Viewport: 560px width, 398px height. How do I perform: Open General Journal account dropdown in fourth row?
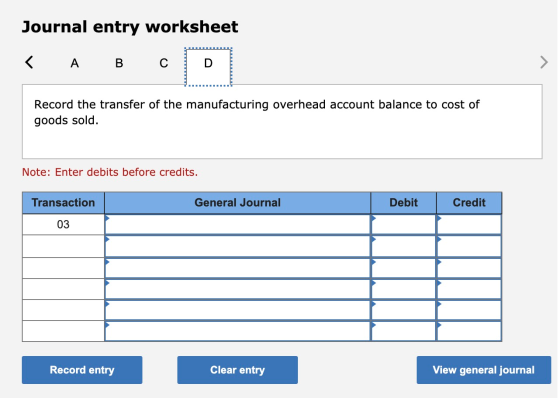pos(238,289)
